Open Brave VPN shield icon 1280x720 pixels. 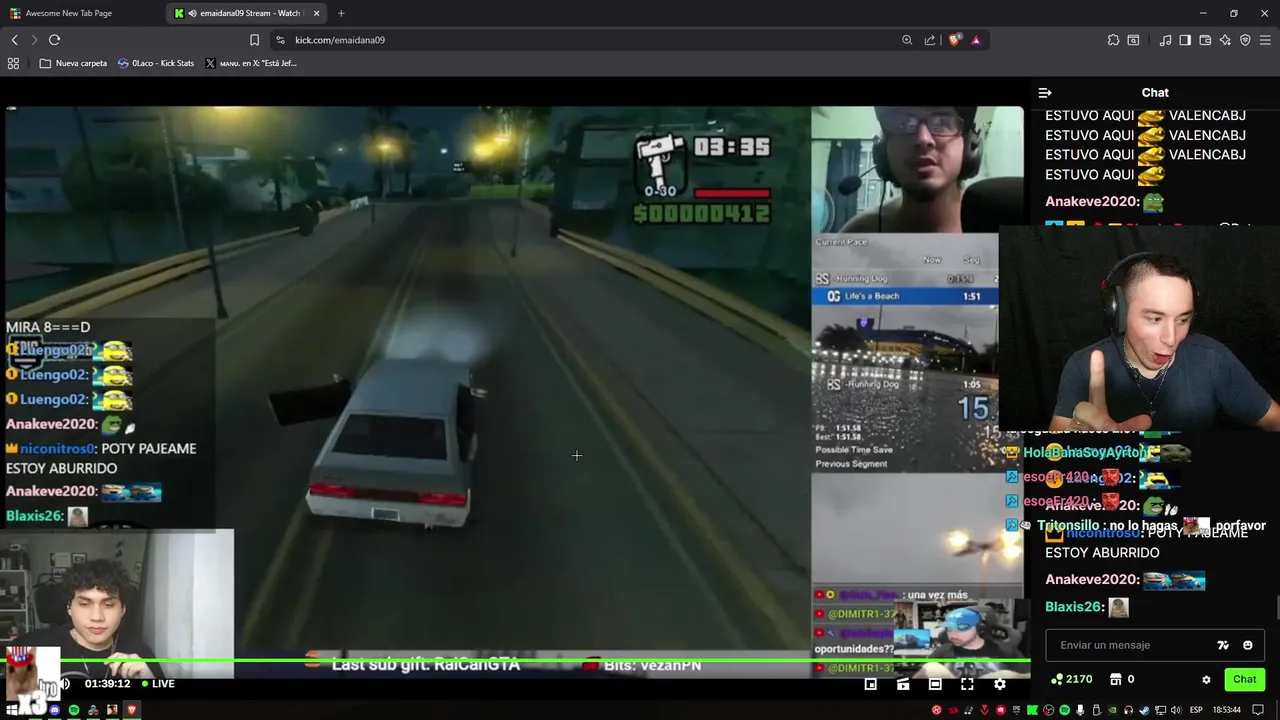[1245, 40]
